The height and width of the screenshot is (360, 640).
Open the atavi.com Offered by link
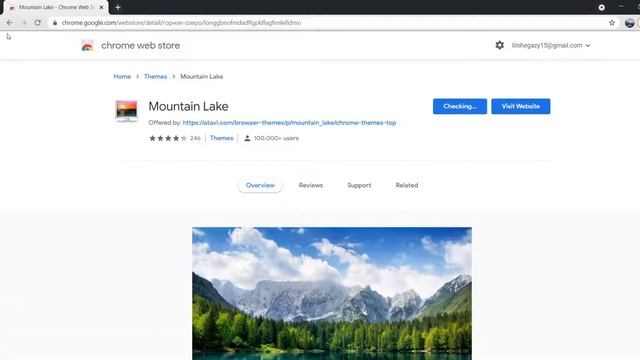[289, 122]
